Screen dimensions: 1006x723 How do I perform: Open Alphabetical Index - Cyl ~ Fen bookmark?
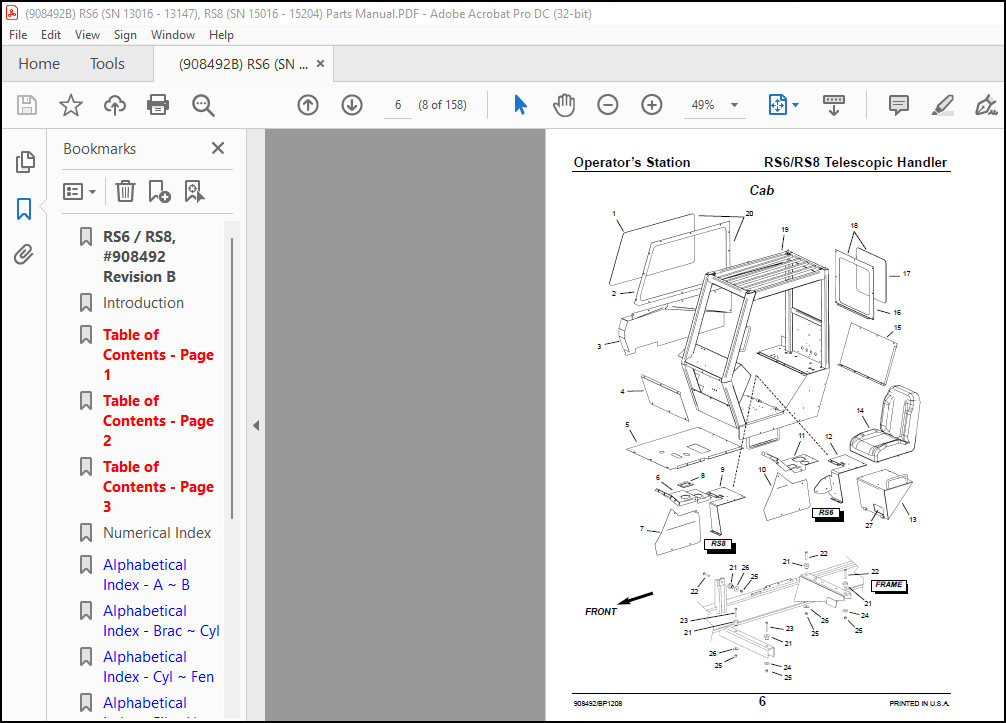coord(158,667)
